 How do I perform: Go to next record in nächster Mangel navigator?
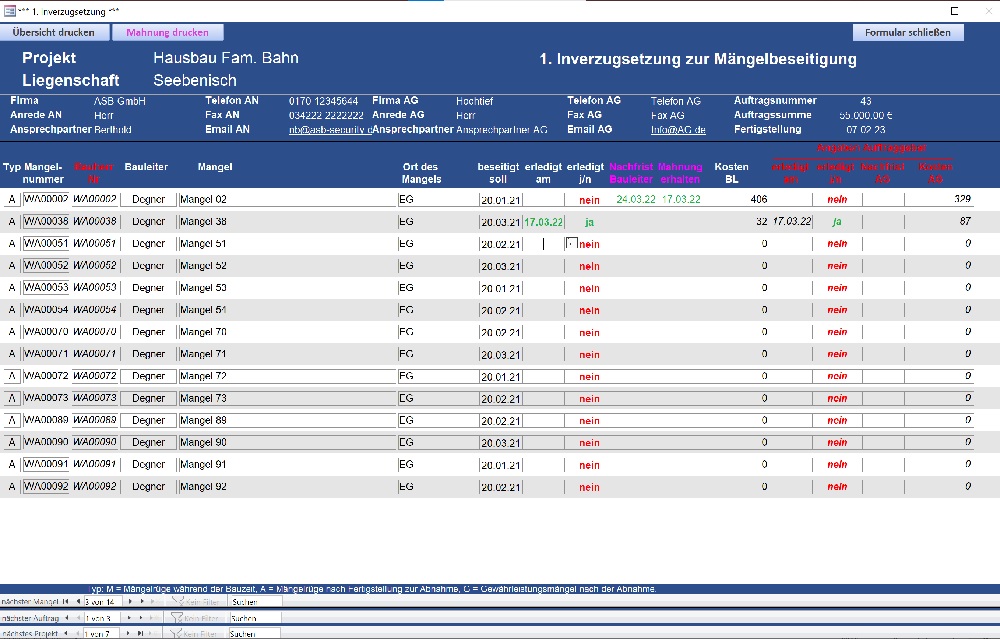pyautogui.click(x=130, y=601)
